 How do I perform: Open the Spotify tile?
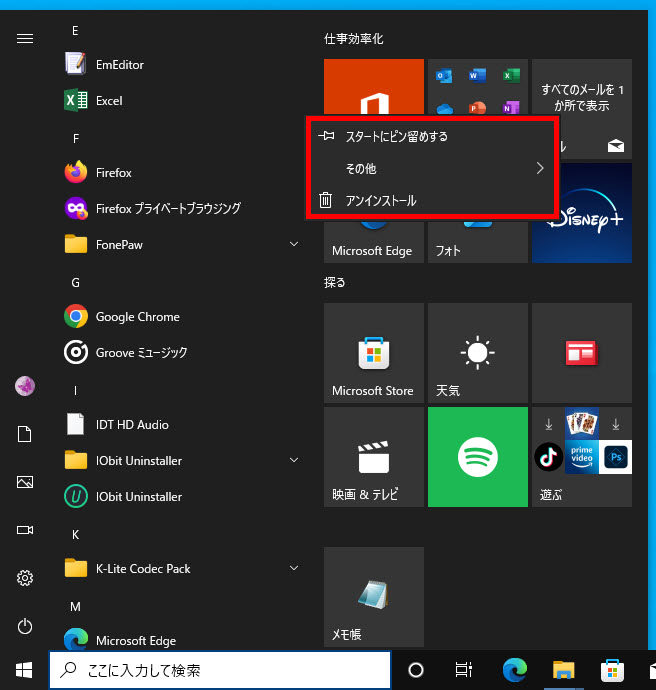click(x=477, y=457)
